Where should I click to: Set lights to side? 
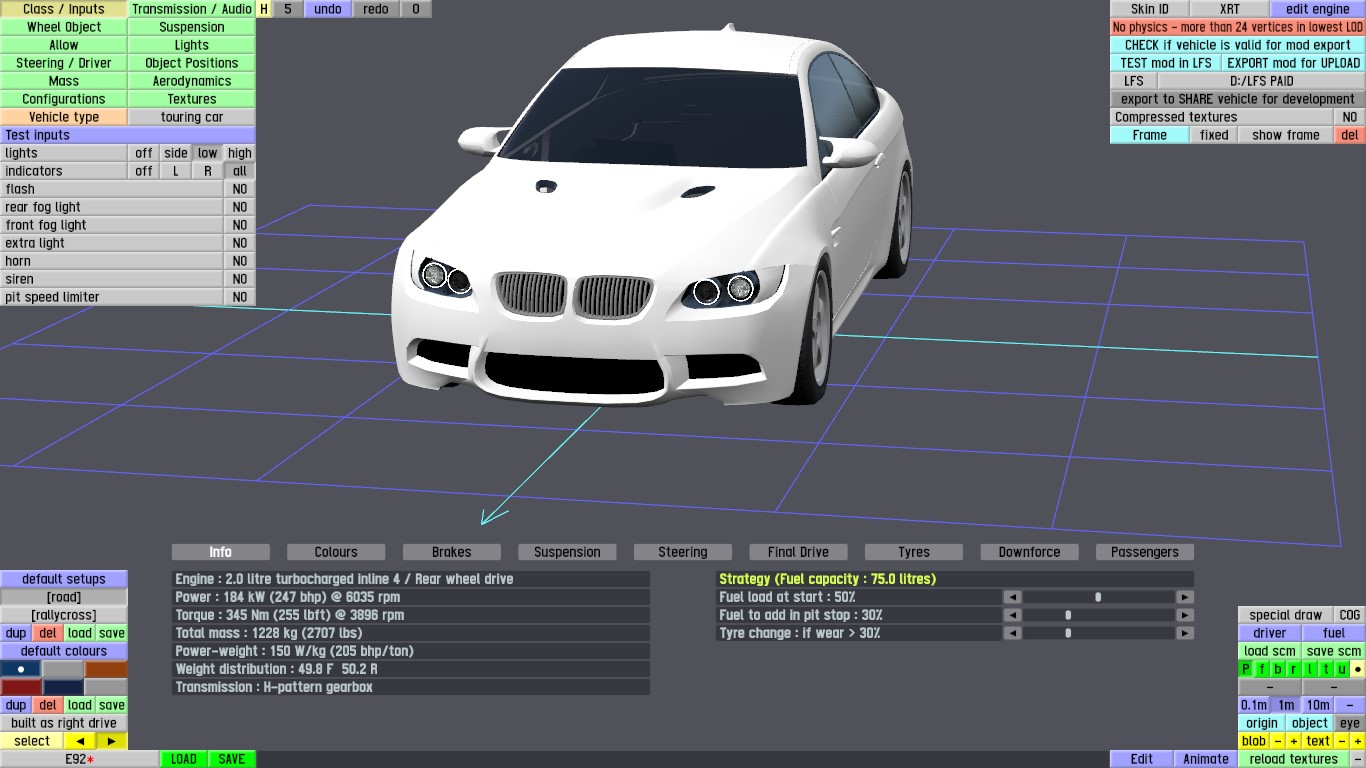[176, 153]
